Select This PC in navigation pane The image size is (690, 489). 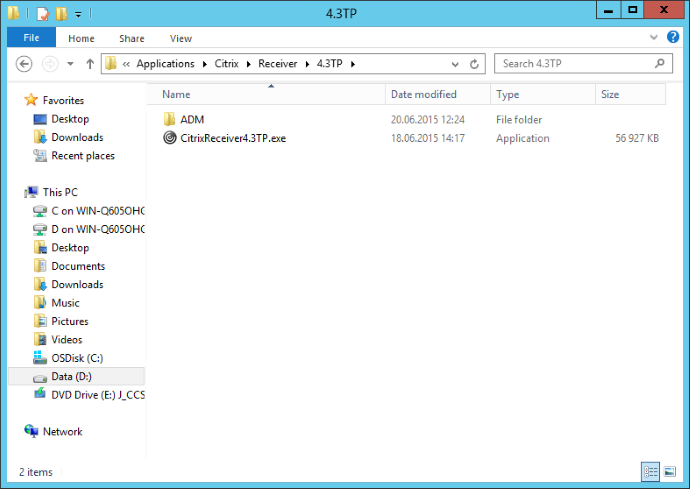(x=60, y=192)
